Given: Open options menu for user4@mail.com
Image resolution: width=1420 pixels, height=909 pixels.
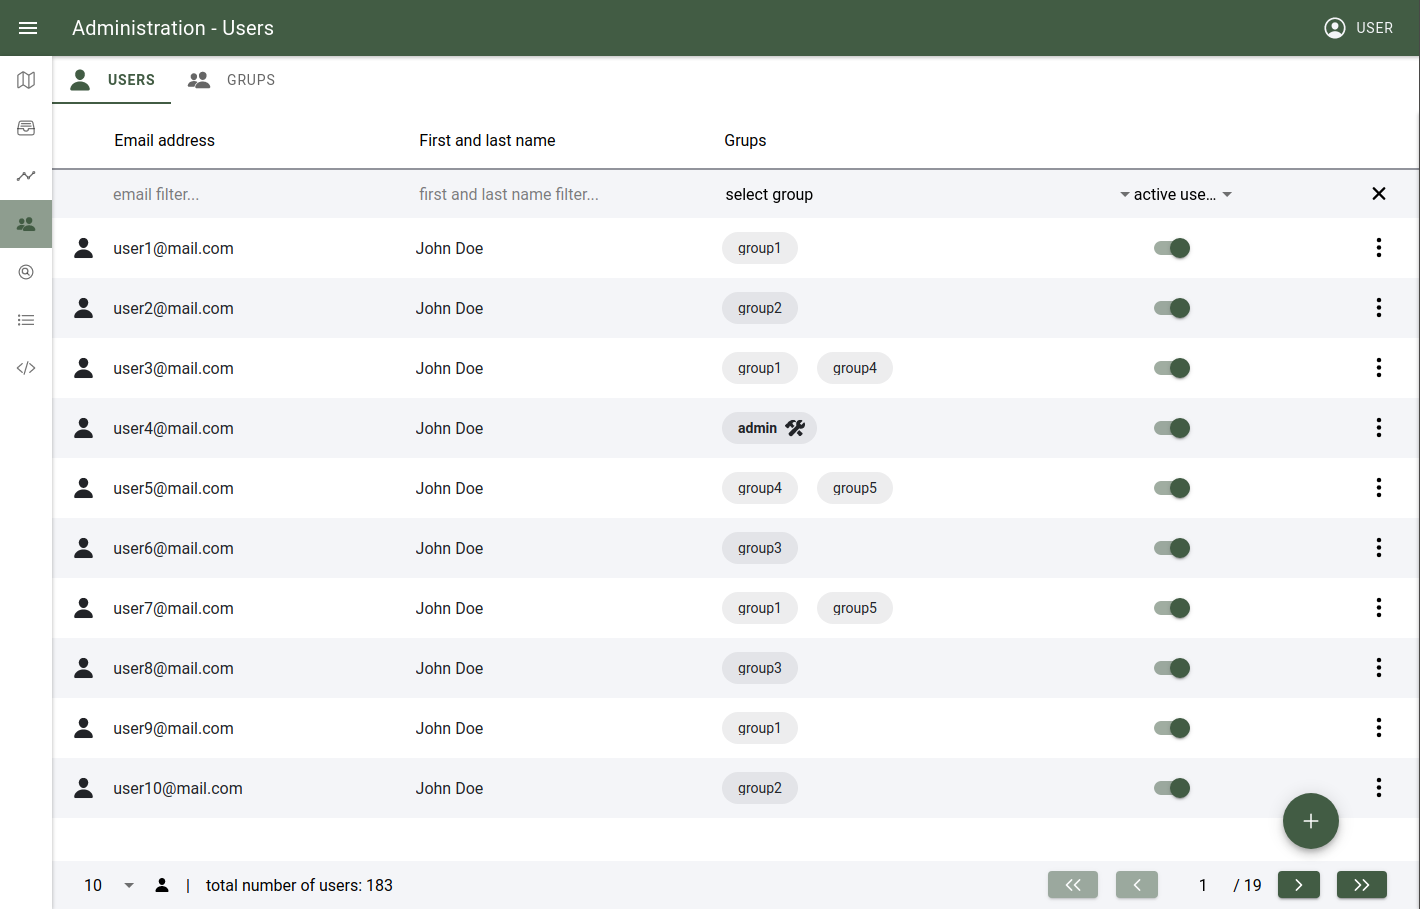Looking at the screenshot, I should (1379, 428).
